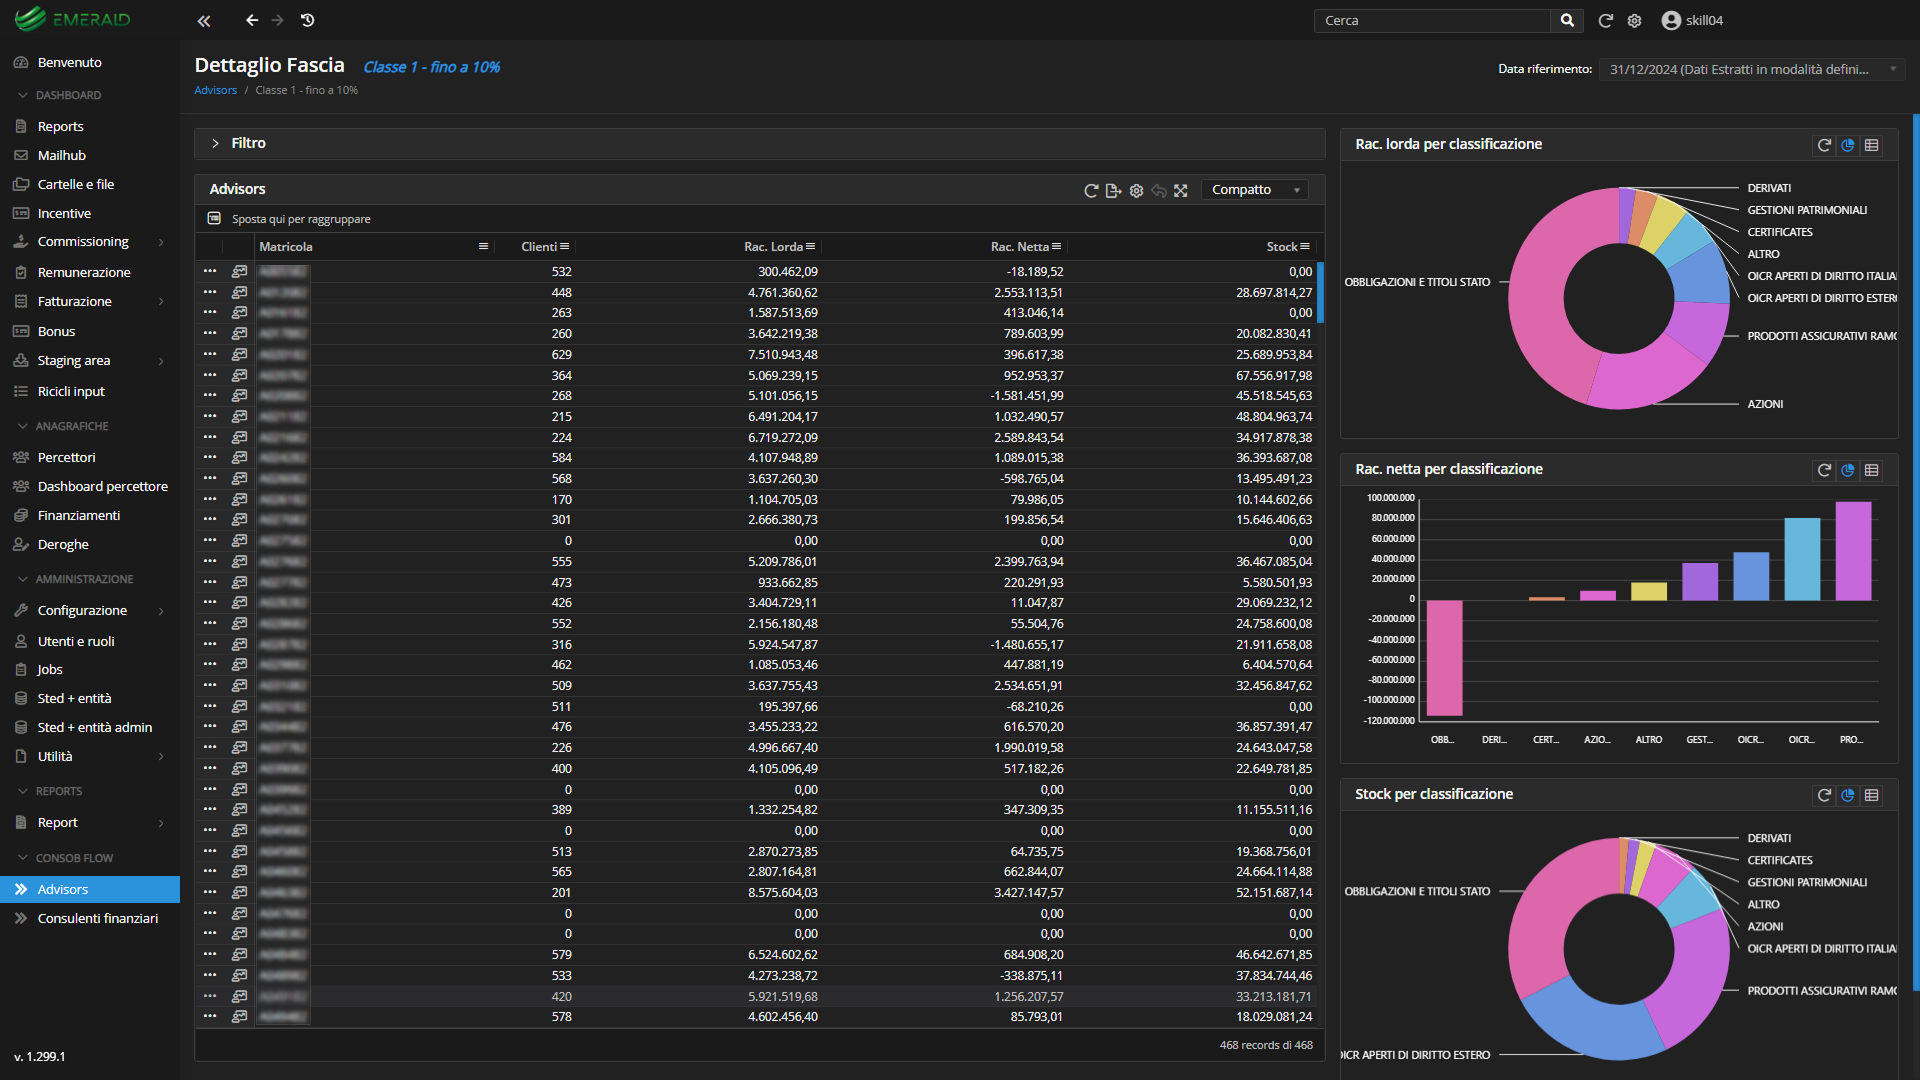Undo grid layout changes icon
The height and width of the screenshot is (1080, 1920).
1159,190
